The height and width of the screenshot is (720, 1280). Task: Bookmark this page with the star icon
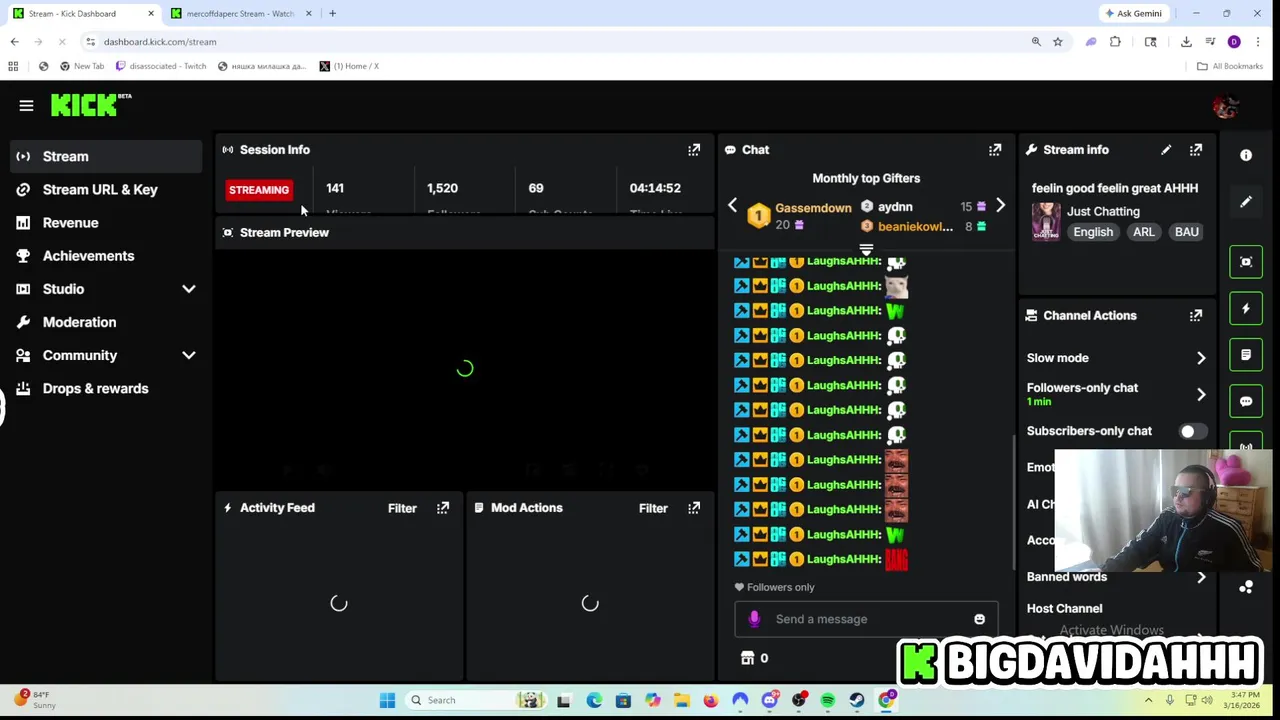click(1057, 42)
